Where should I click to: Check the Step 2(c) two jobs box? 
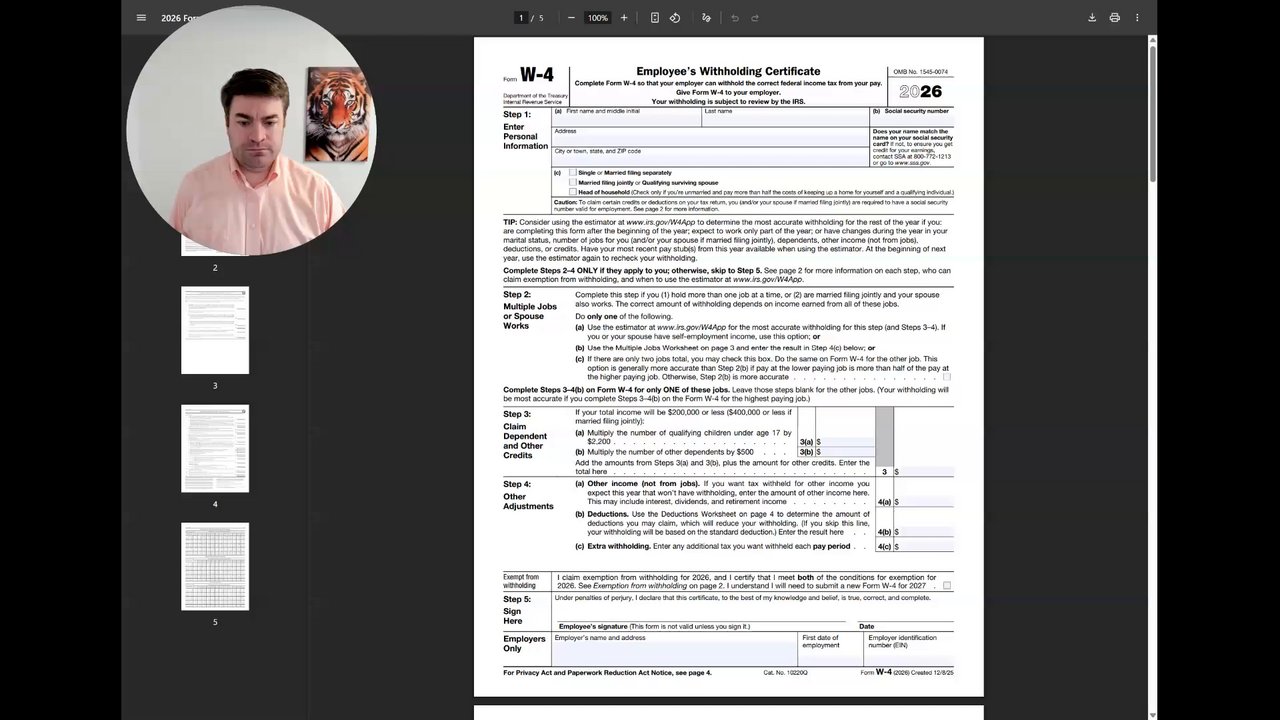(947, 377)
